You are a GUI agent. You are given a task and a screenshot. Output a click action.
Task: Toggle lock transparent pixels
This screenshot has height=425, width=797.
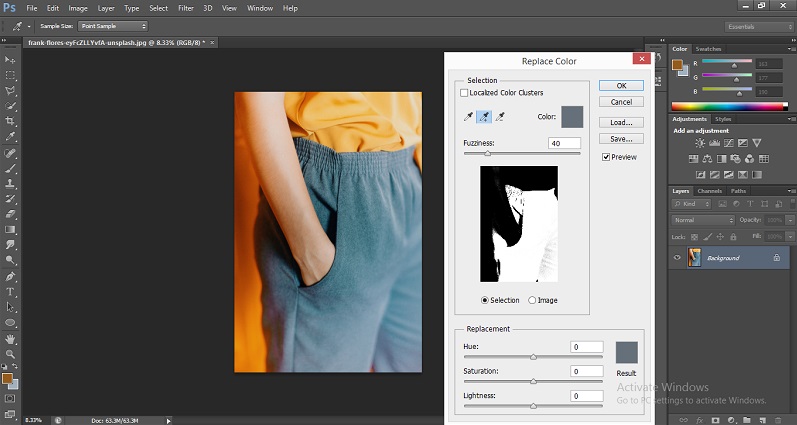[694, 237]
